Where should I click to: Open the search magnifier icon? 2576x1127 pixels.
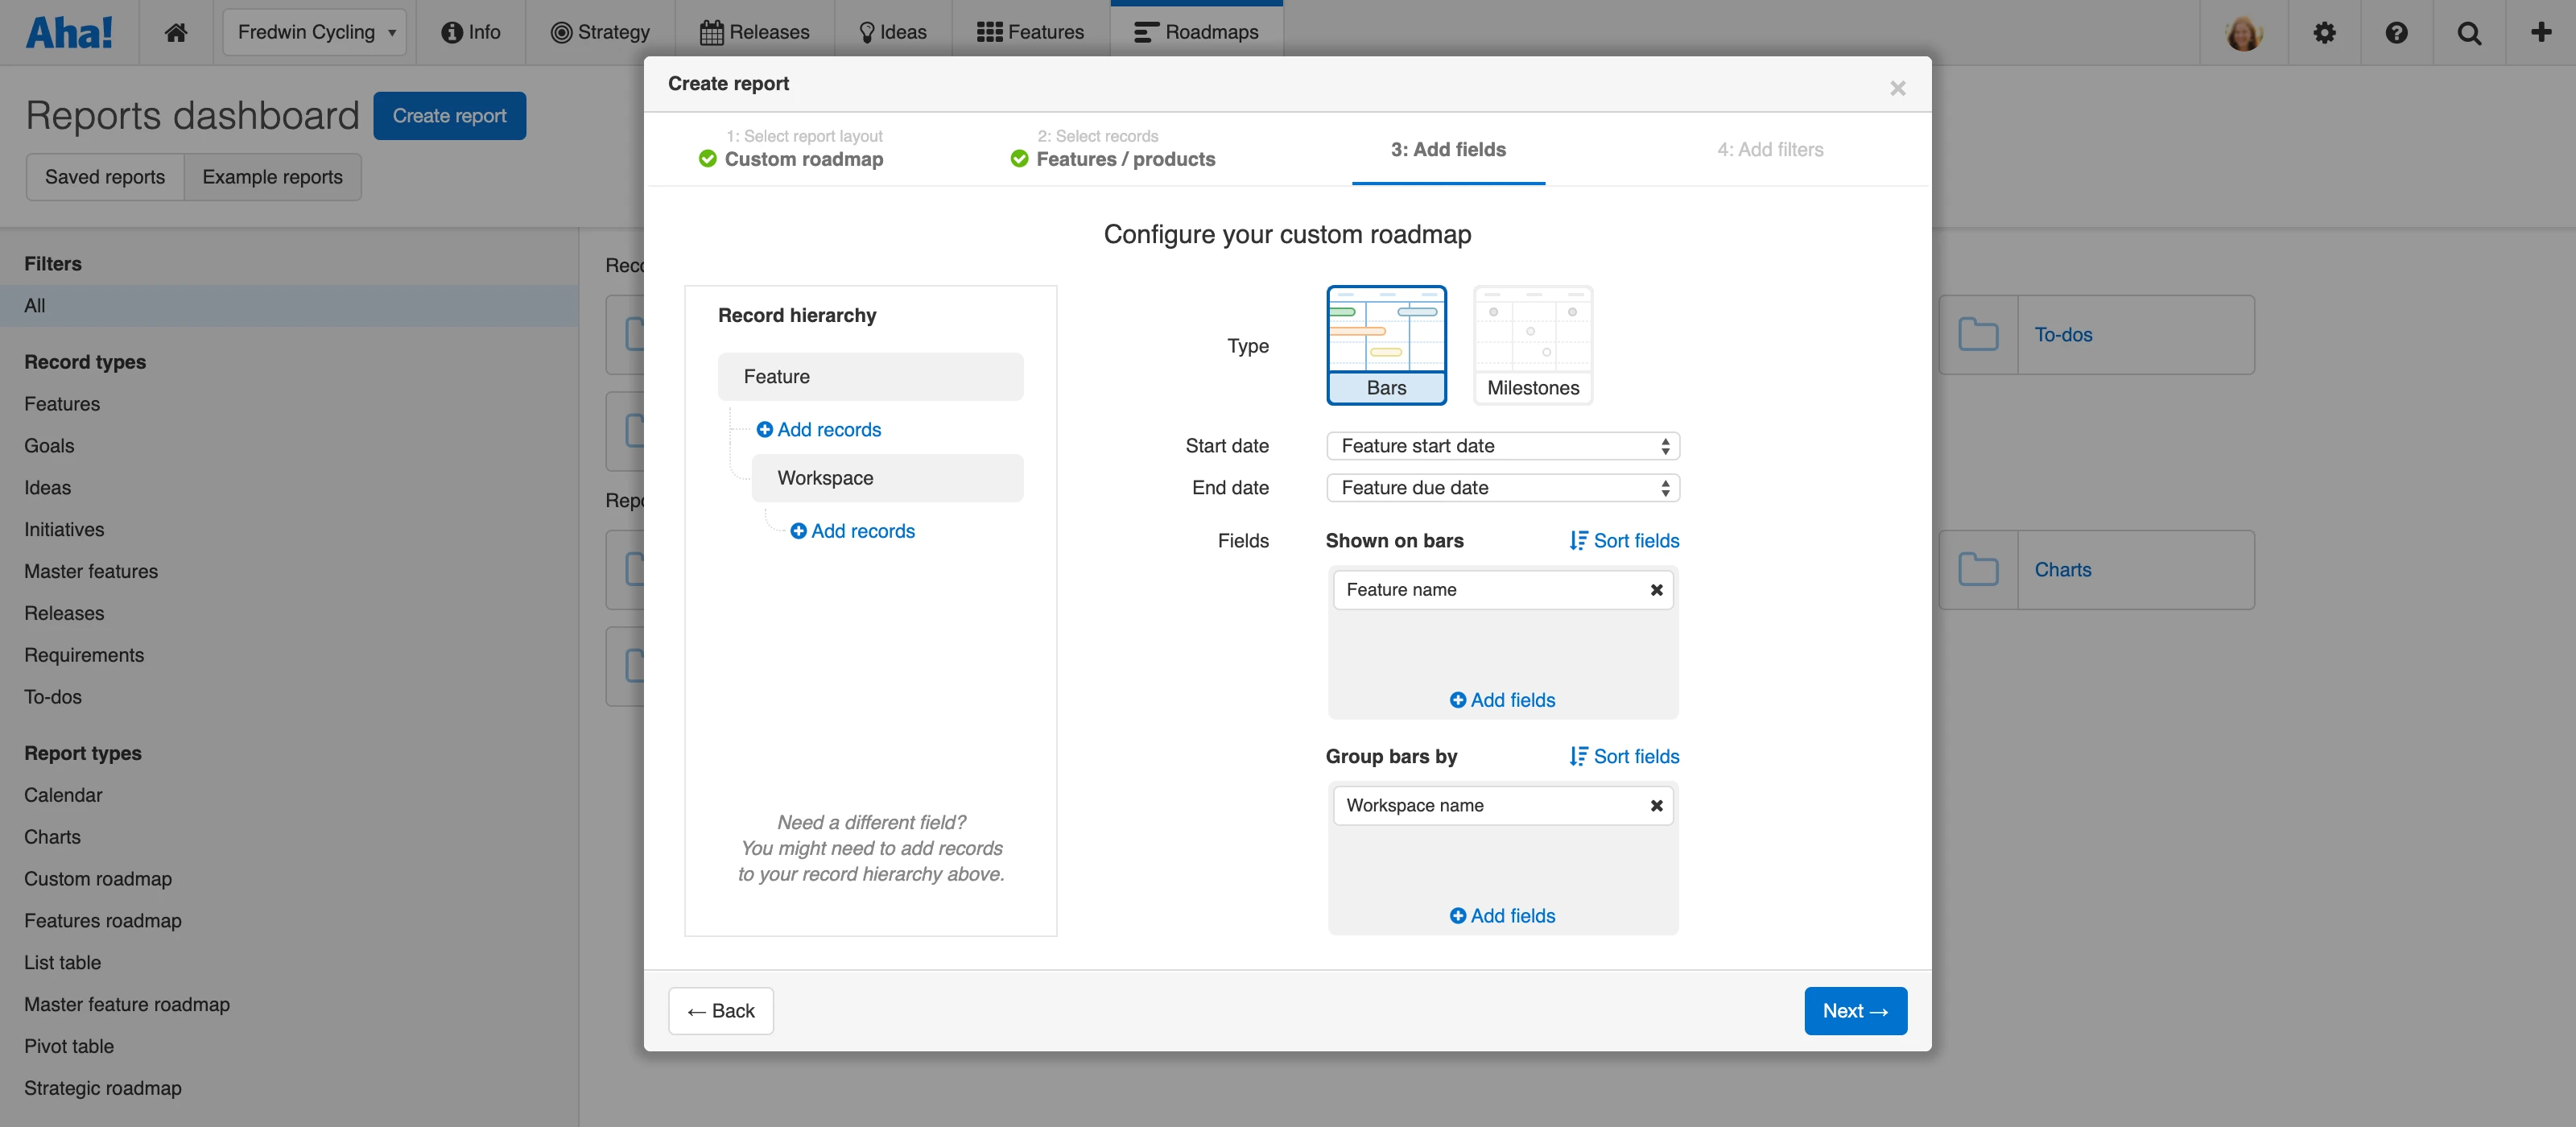pos(2469,32)
